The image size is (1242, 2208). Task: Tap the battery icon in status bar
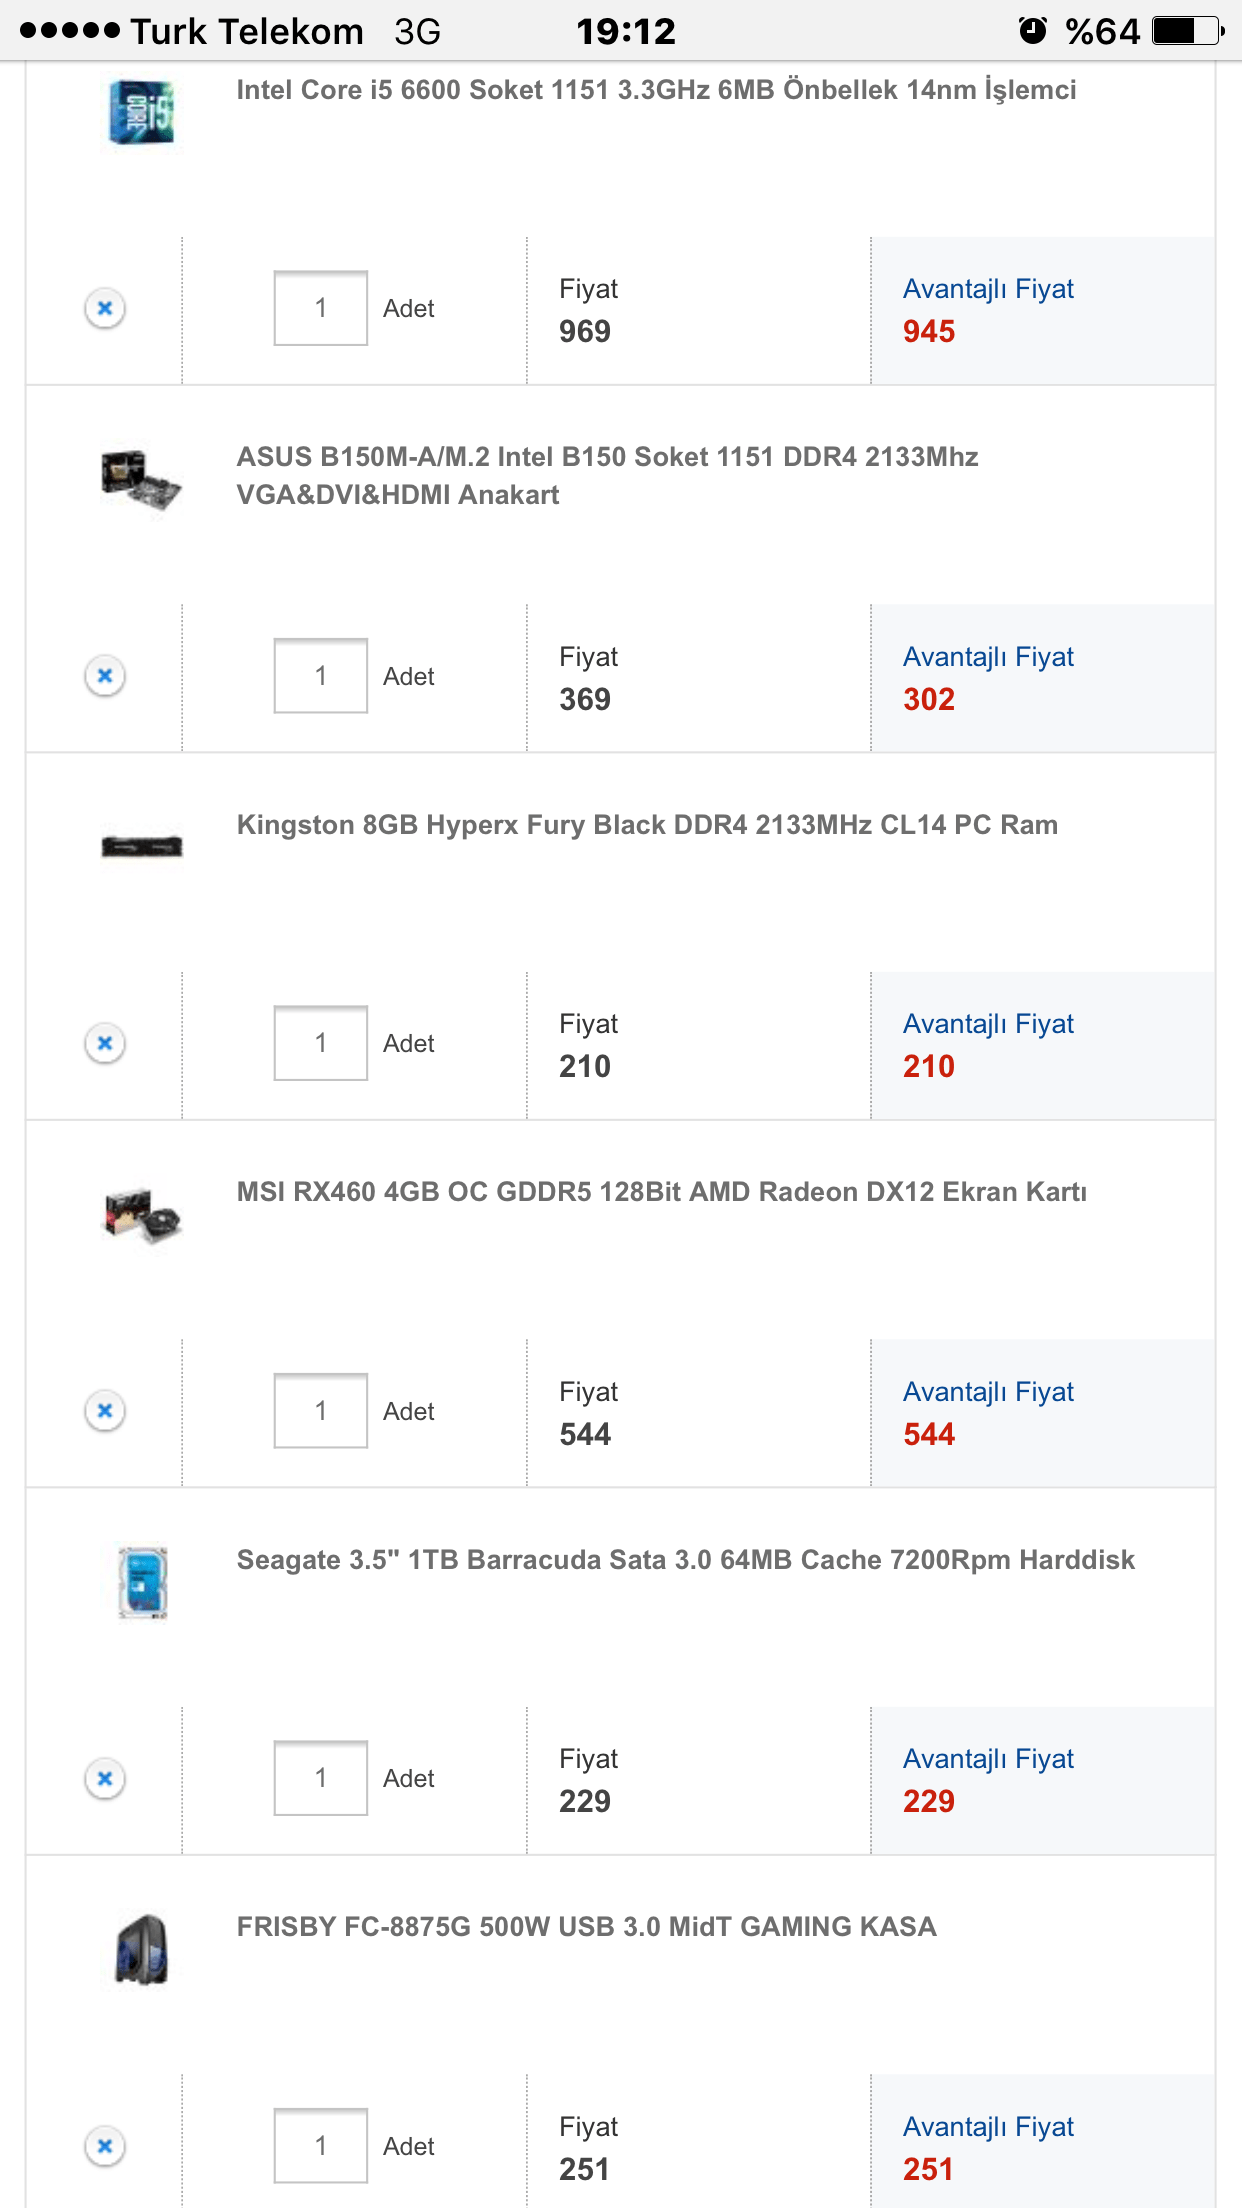click(1187, 31)
